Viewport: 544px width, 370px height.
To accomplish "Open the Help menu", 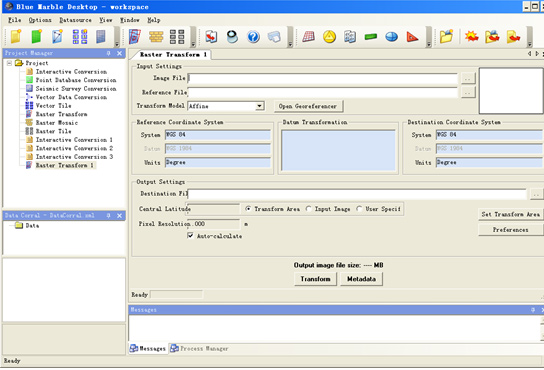I will coord(154,20).
